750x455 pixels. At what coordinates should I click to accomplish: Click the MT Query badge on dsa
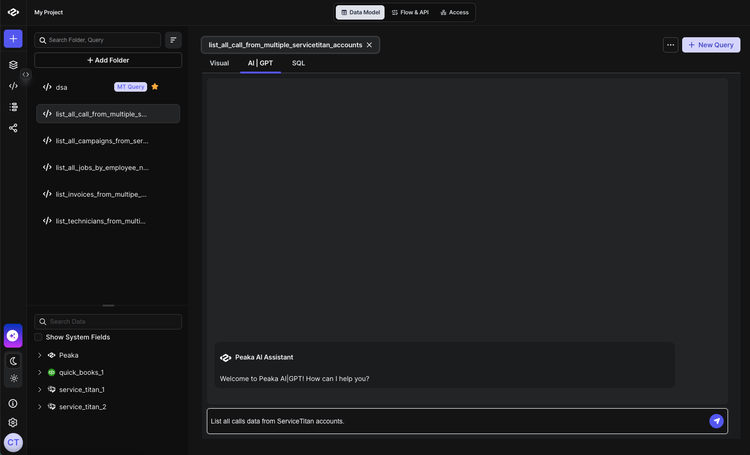click(x=130, y=87)
